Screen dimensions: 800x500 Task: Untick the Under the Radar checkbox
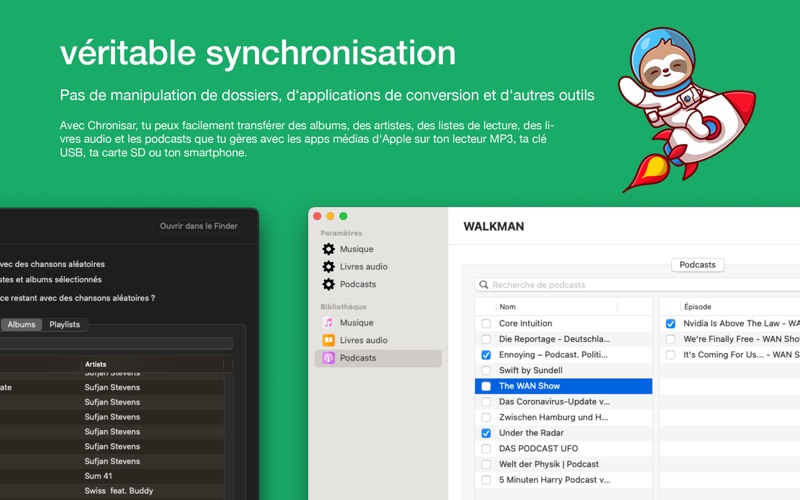[486, 433]
